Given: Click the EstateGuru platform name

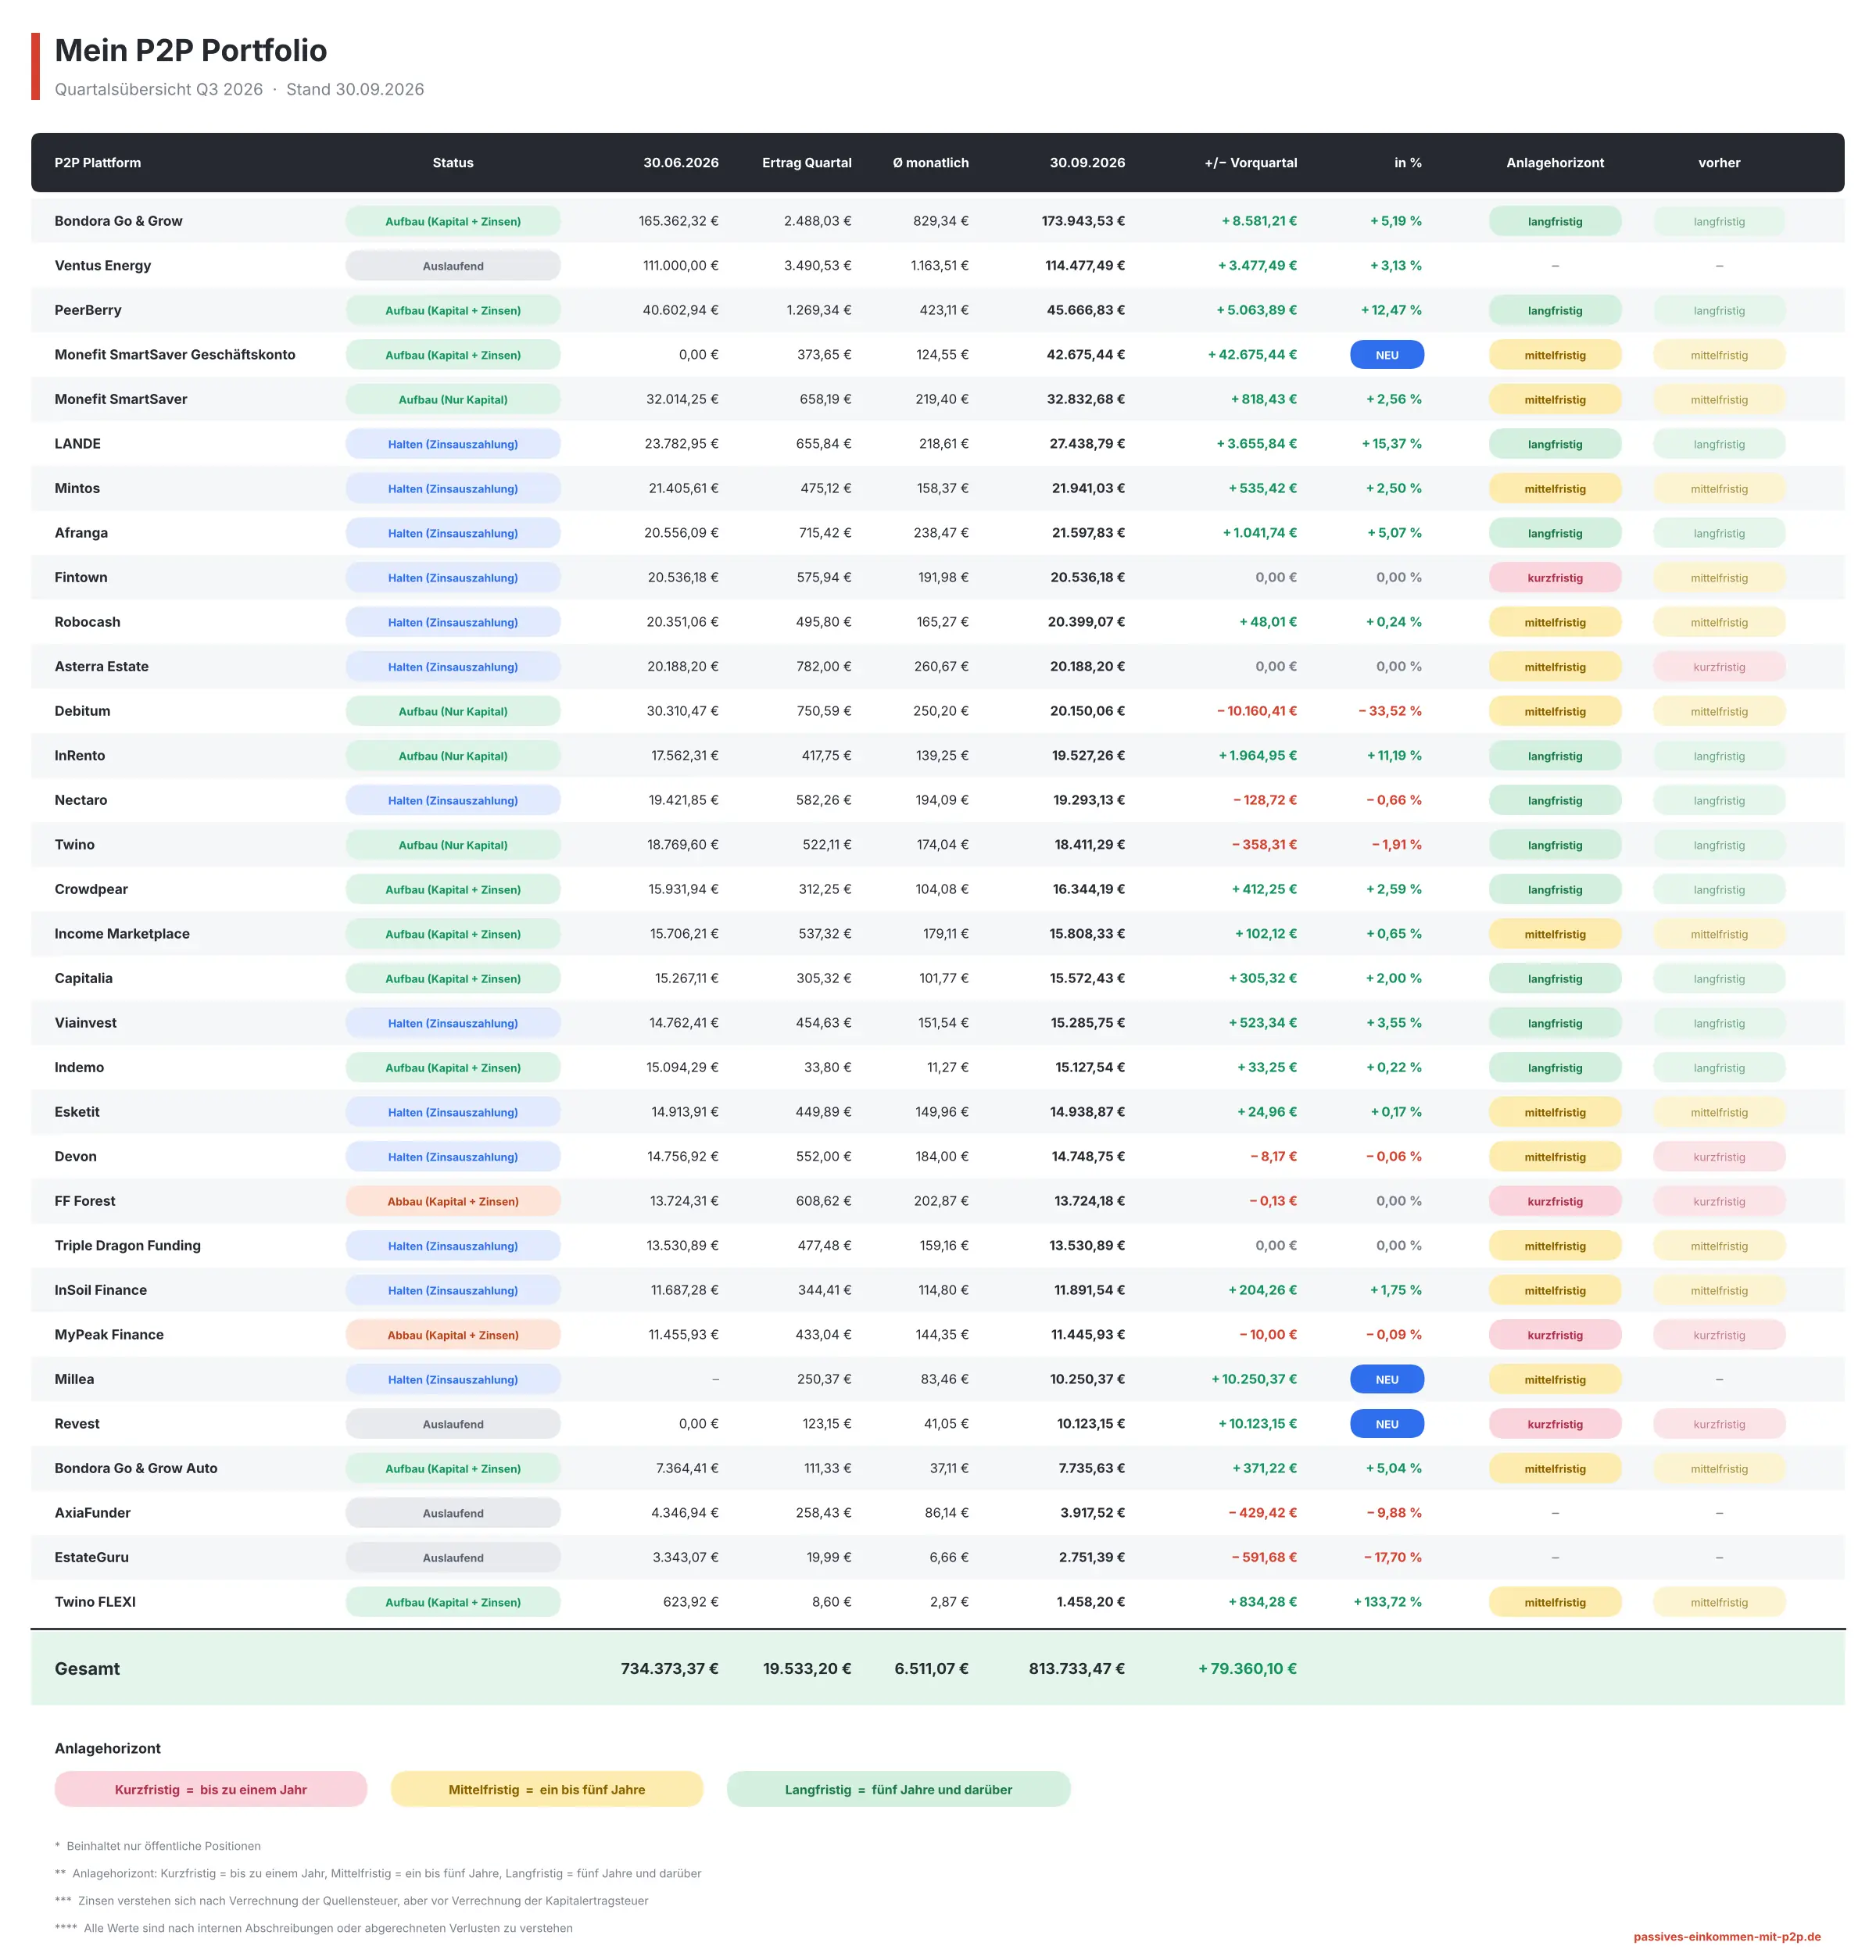Looking at the screenshot, I should click(92, 1557).
